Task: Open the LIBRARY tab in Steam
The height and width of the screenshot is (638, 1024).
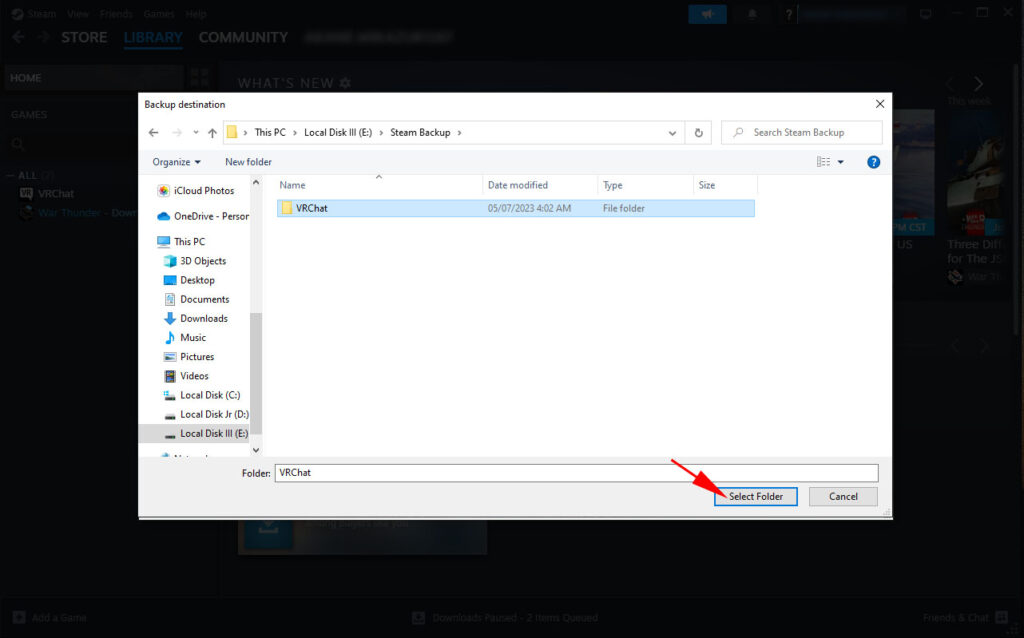Action: click(x=153, y=37)
